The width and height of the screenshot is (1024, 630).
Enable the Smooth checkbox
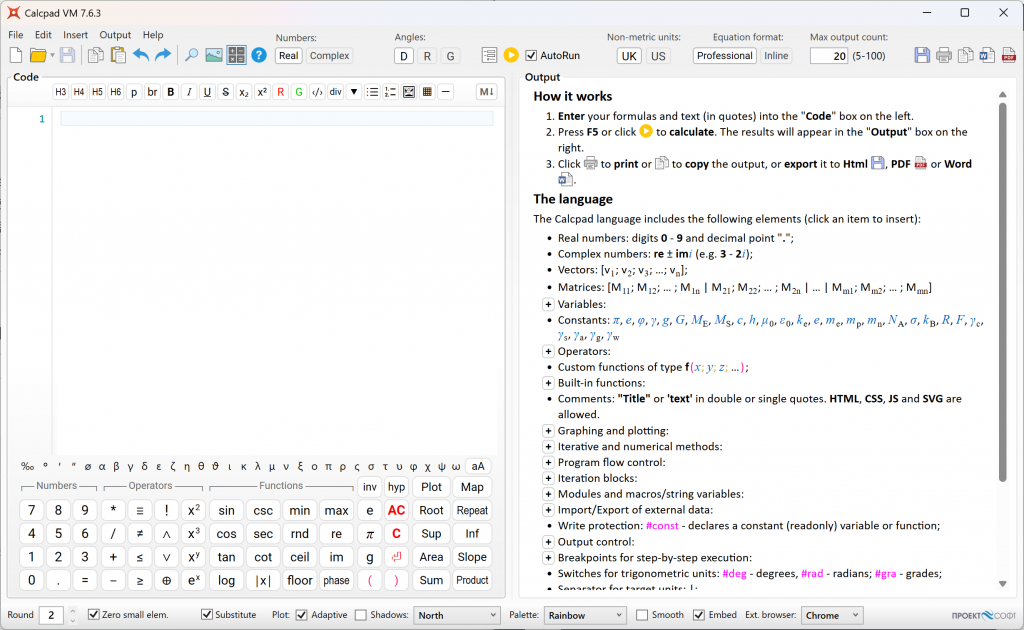click(642, 614)
